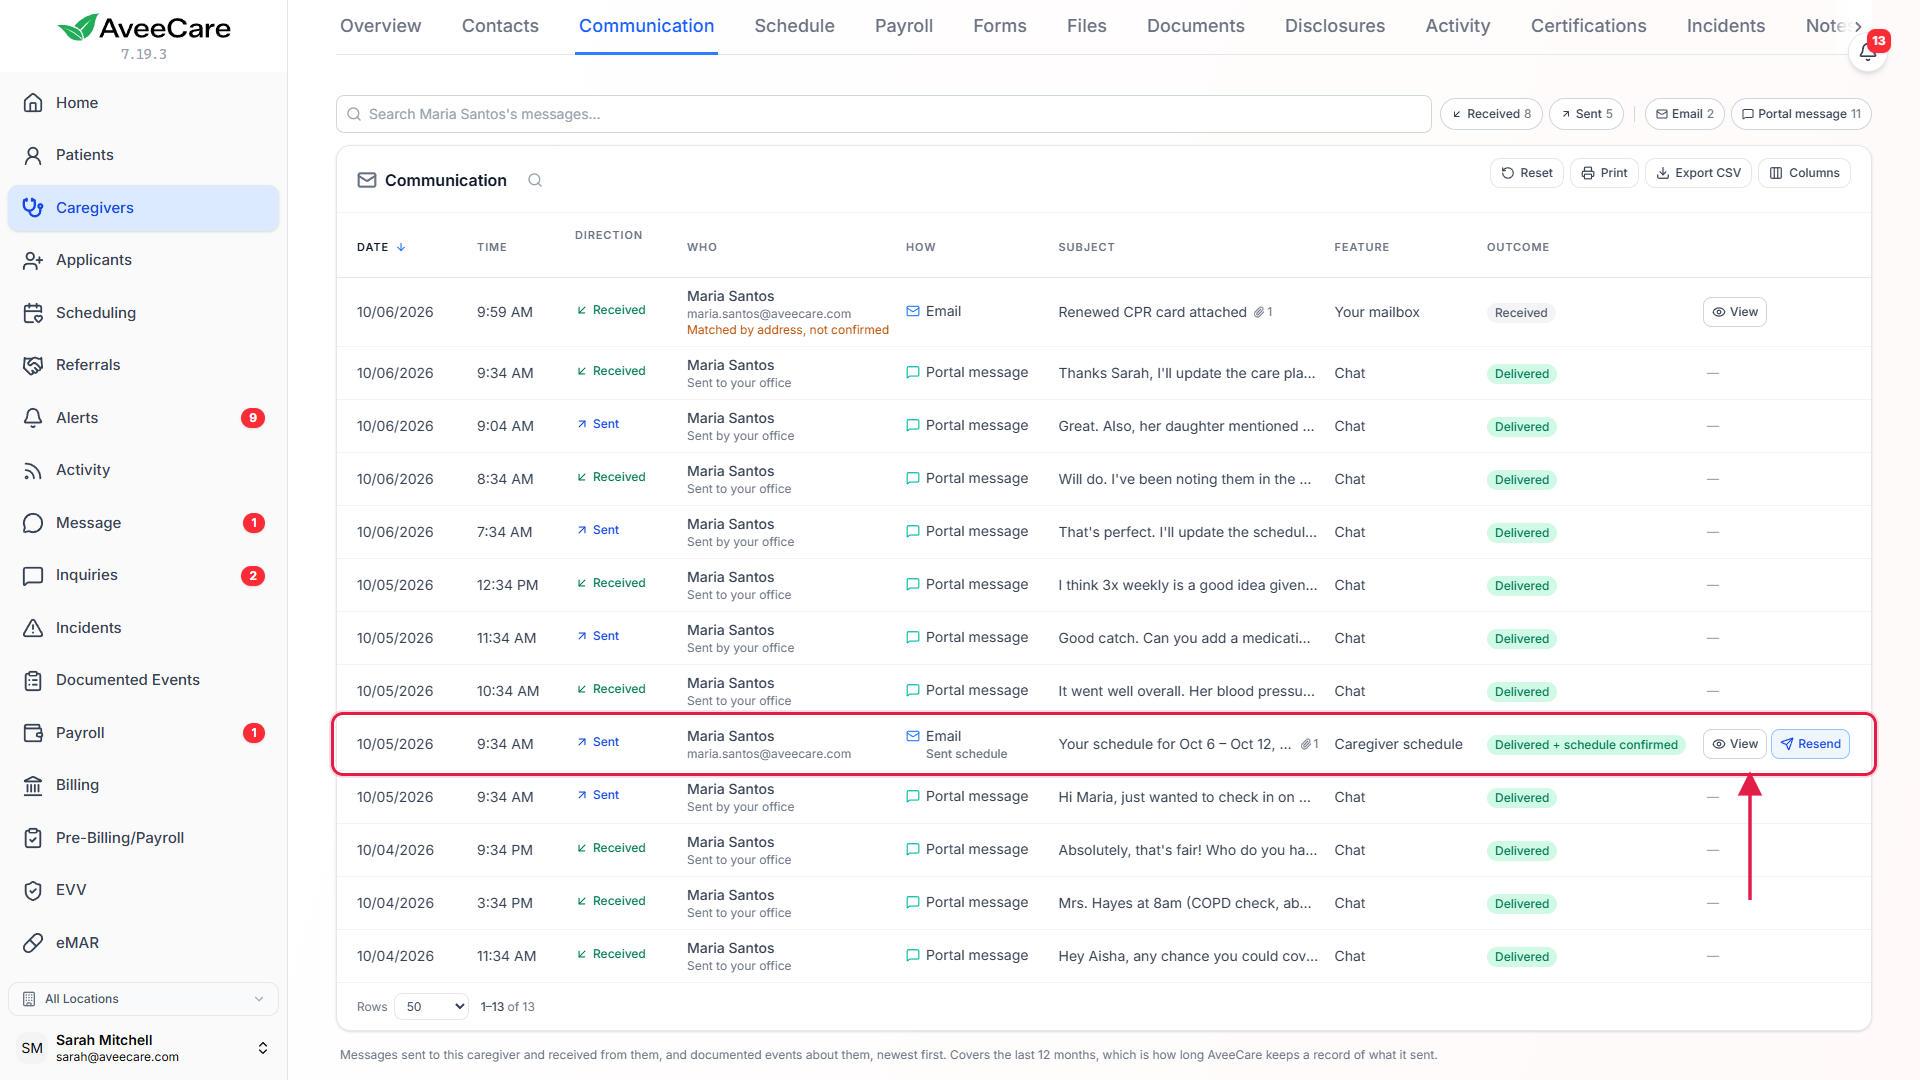Open Alerts in the sidebar

(x=143, y=418)
